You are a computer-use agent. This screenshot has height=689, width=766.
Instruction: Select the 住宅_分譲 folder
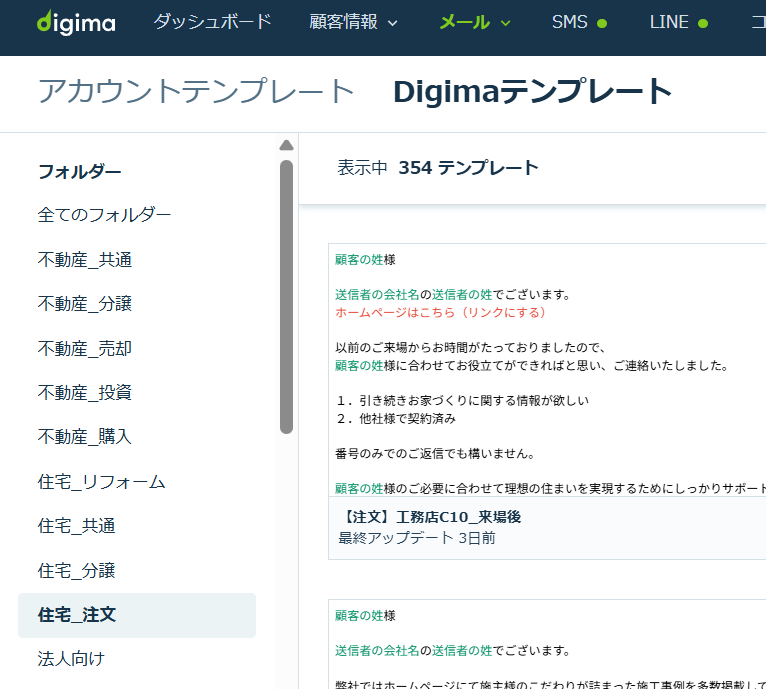76,571
